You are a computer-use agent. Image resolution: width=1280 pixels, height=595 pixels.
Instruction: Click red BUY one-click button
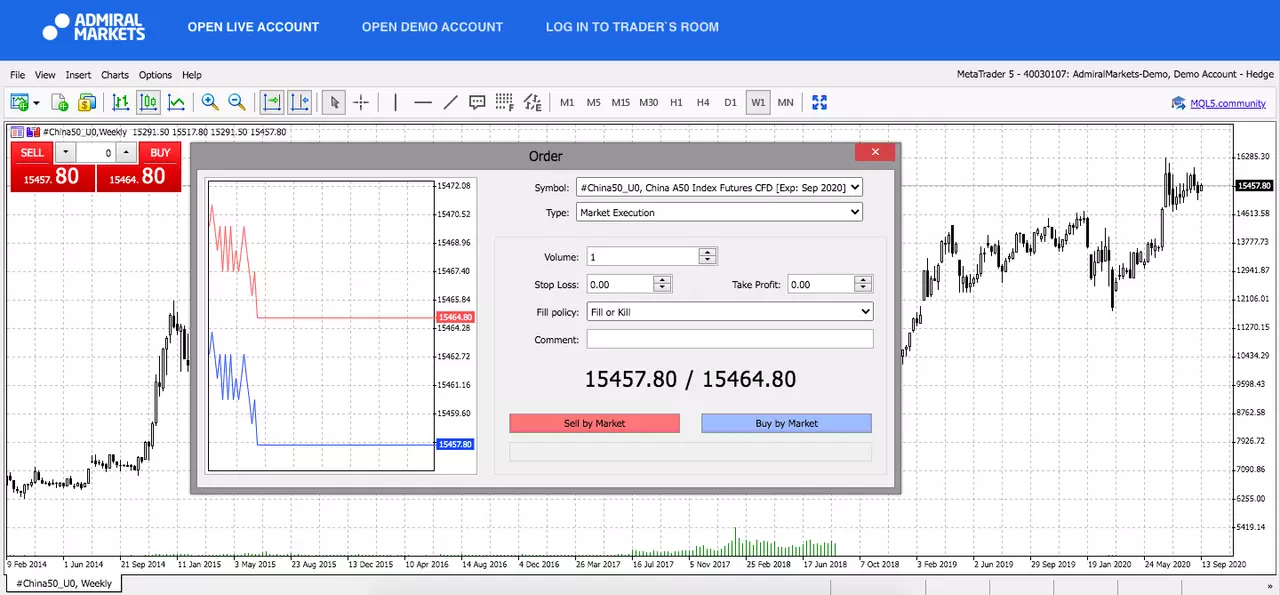click(160, 153)
